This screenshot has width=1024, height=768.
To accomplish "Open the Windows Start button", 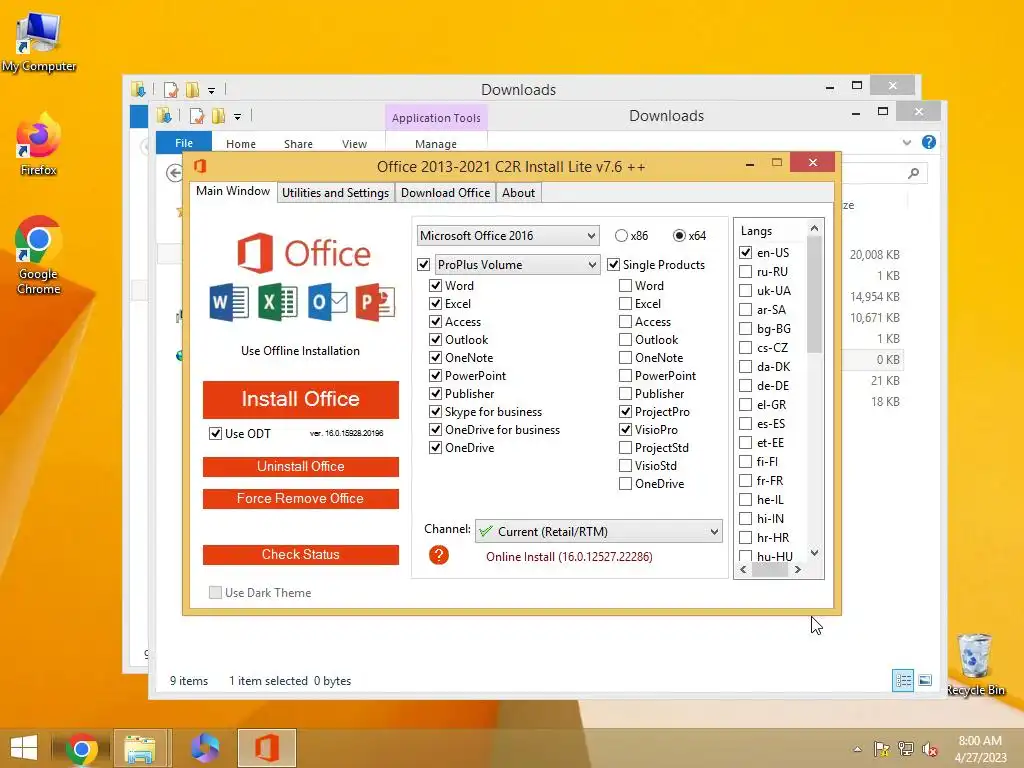I will (24, 748).
